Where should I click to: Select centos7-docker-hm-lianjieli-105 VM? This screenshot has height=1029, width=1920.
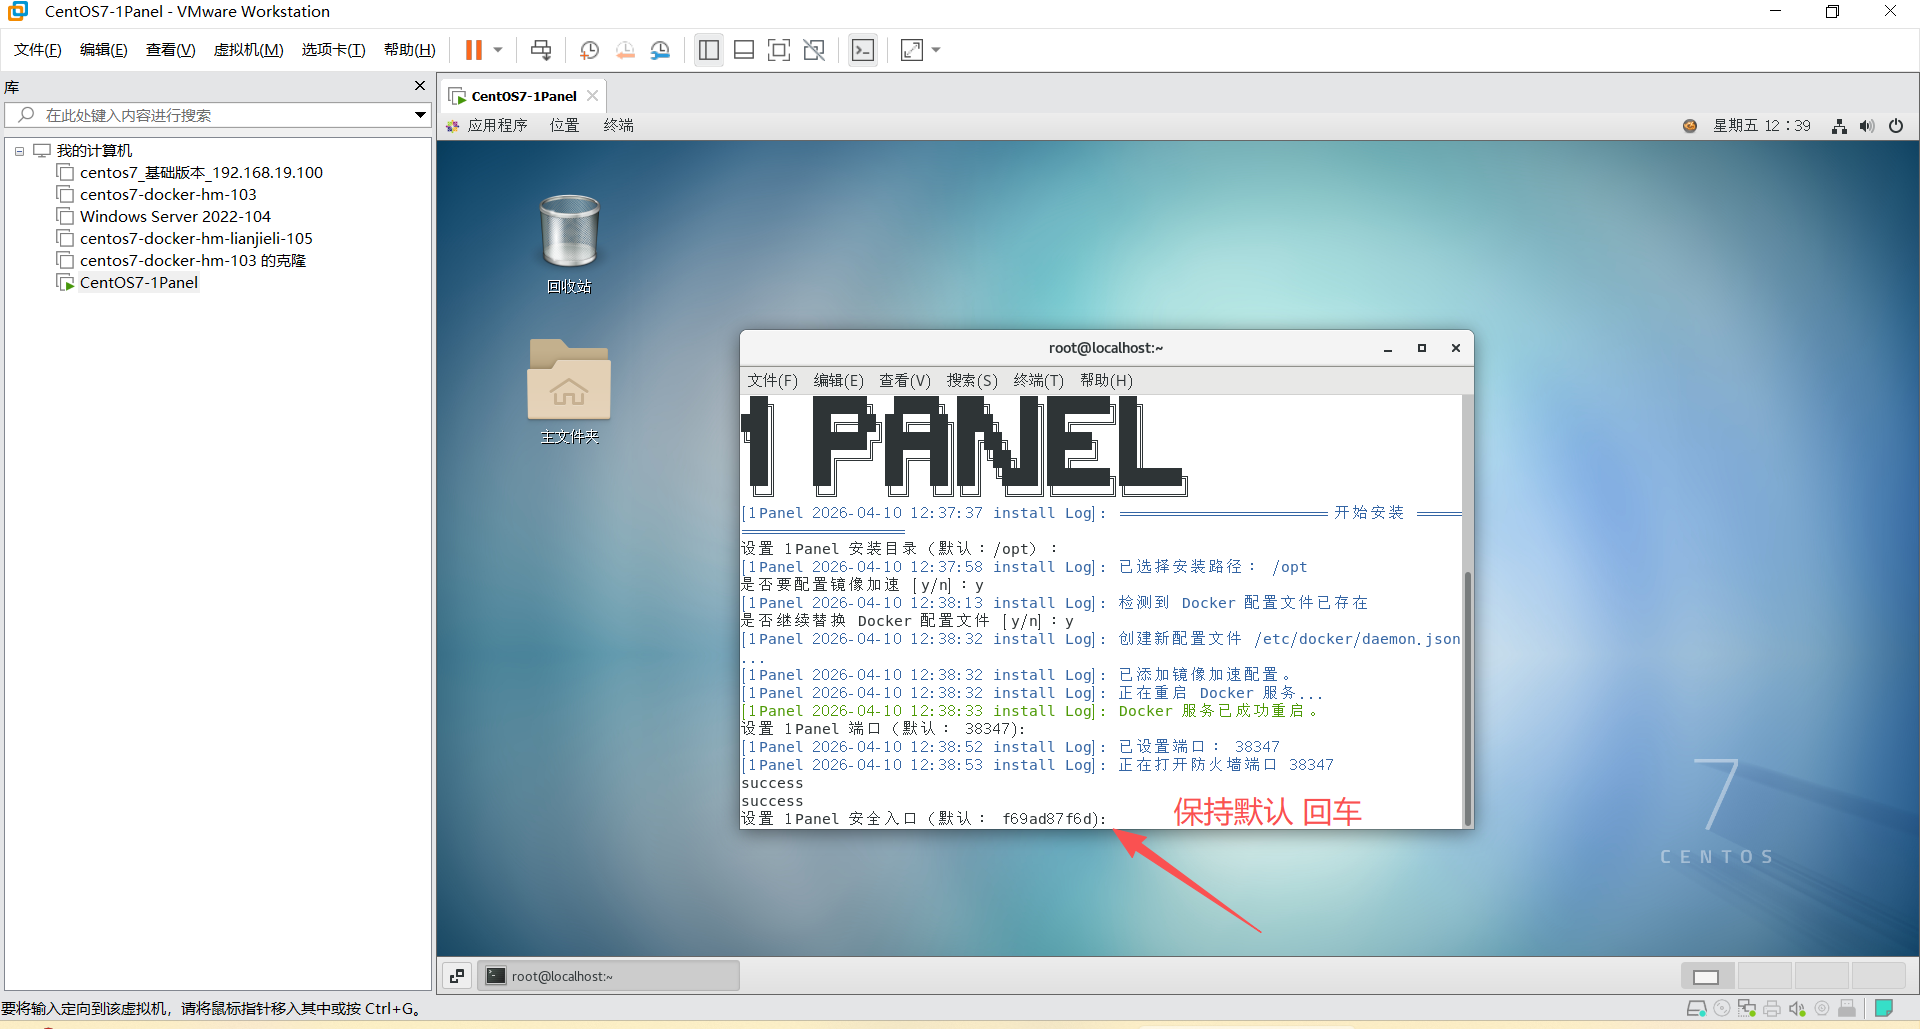(x=196, y=239)
